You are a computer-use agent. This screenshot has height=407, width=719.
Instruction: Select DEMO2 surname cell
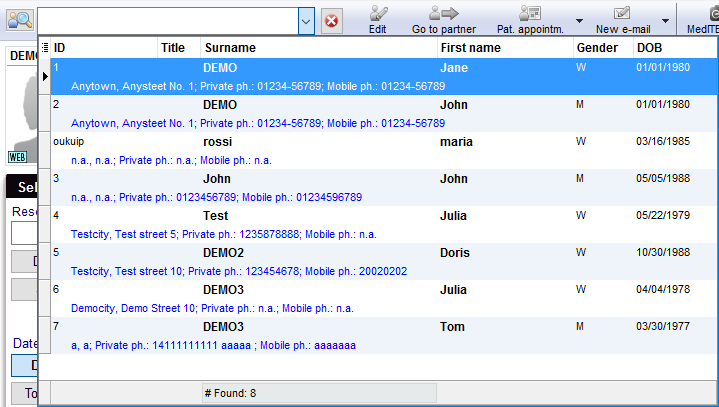click(x=223, y=253)
